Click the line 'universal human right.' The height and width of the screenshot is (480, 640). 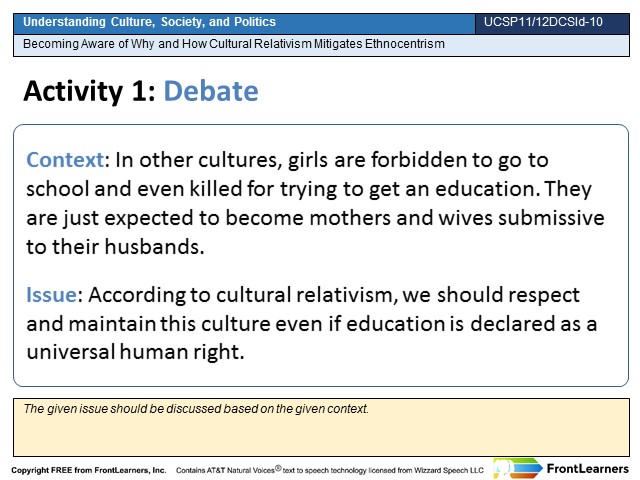pyautogui.click(x=136, y=352)
